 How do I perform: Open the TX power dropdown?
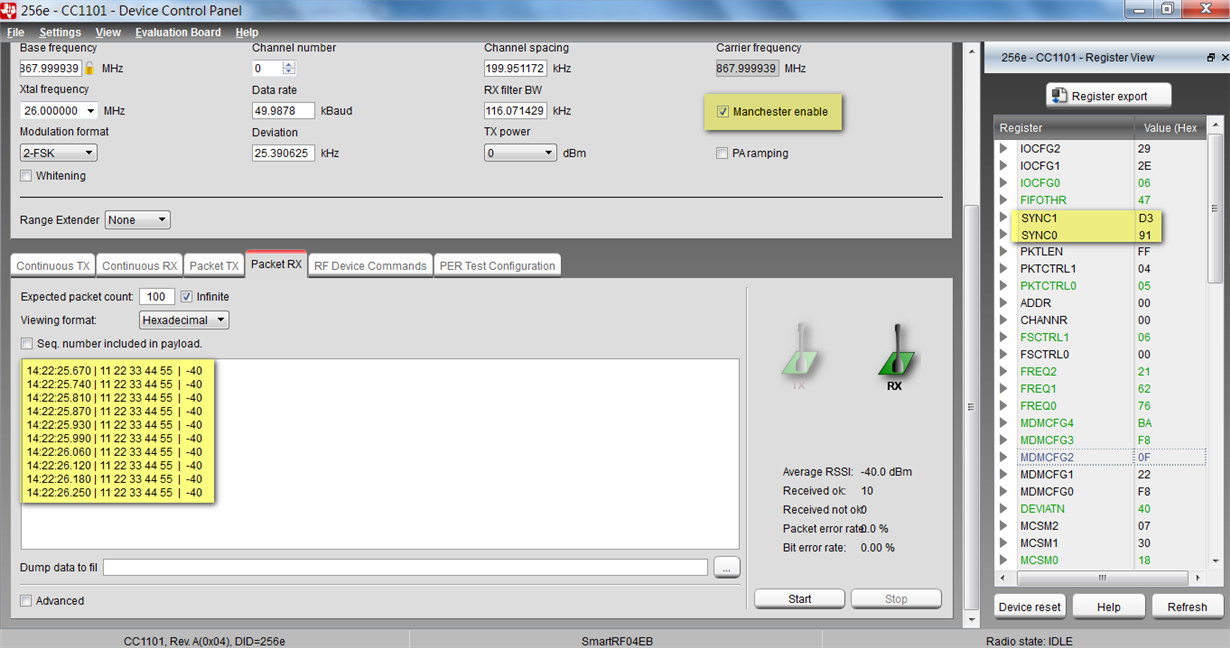point(520,153)
